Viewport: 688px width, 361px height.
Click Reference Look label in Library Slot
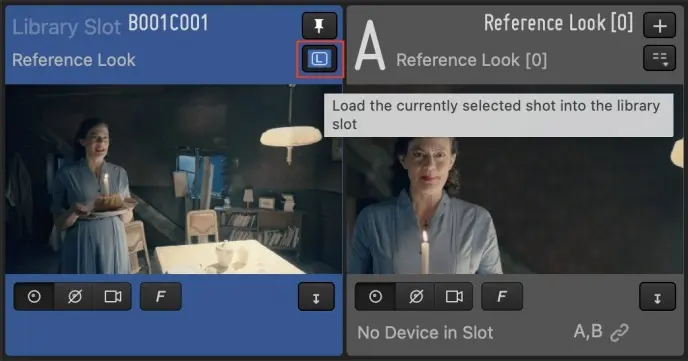(74, 60)
